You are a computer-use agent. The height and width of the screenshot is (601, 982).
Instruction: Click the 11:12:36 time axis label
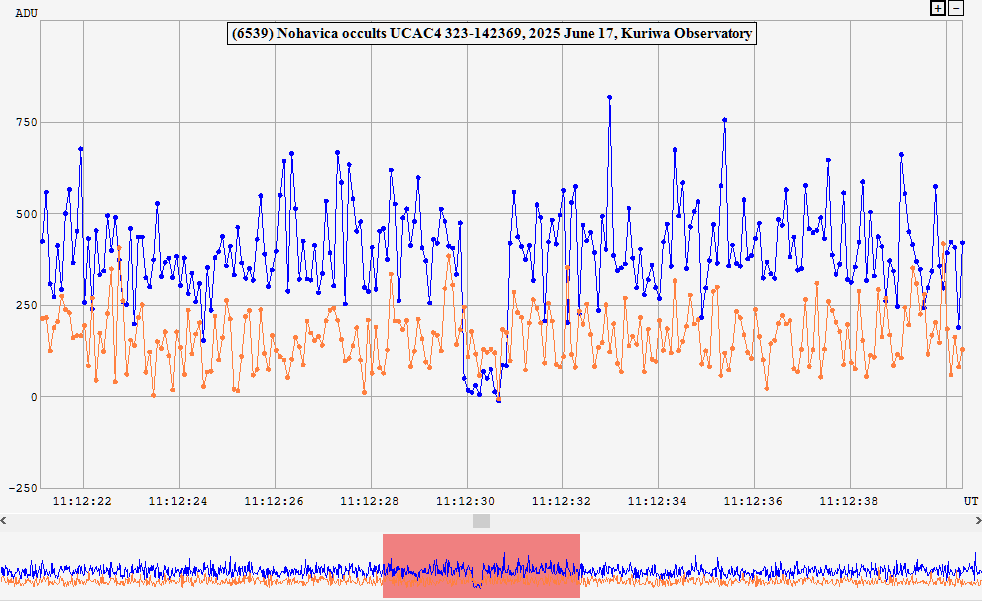754,500
